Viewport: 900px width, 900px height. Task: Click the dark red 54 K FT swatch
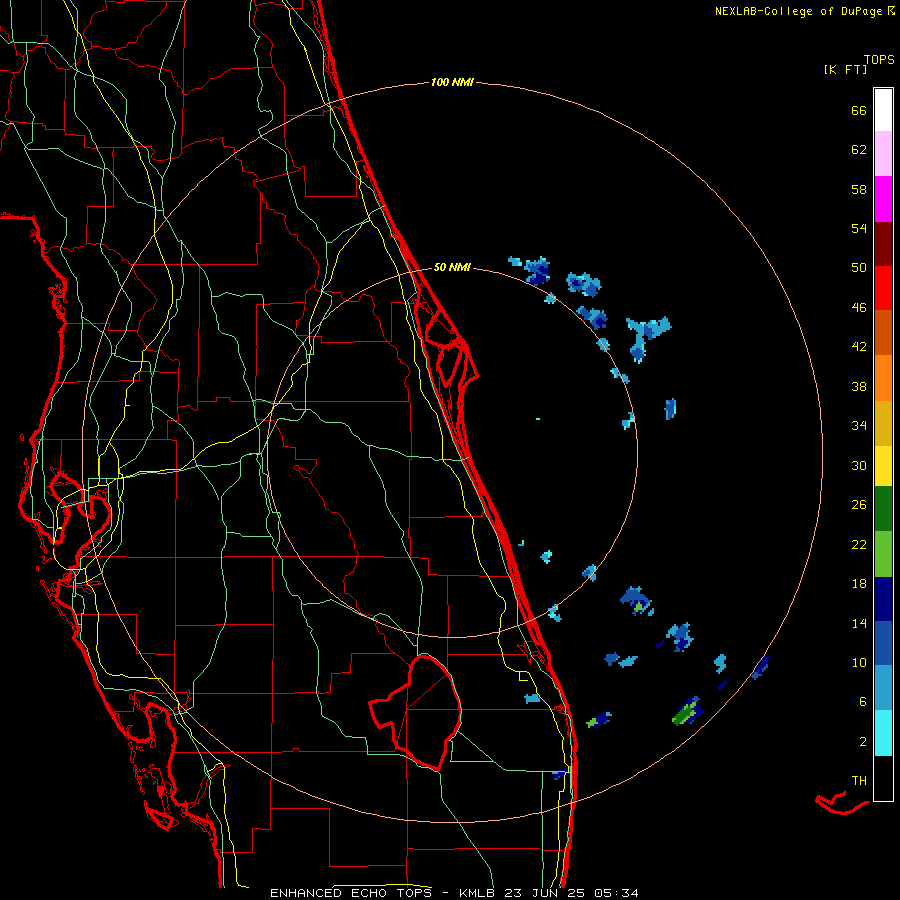pos(883,243)
